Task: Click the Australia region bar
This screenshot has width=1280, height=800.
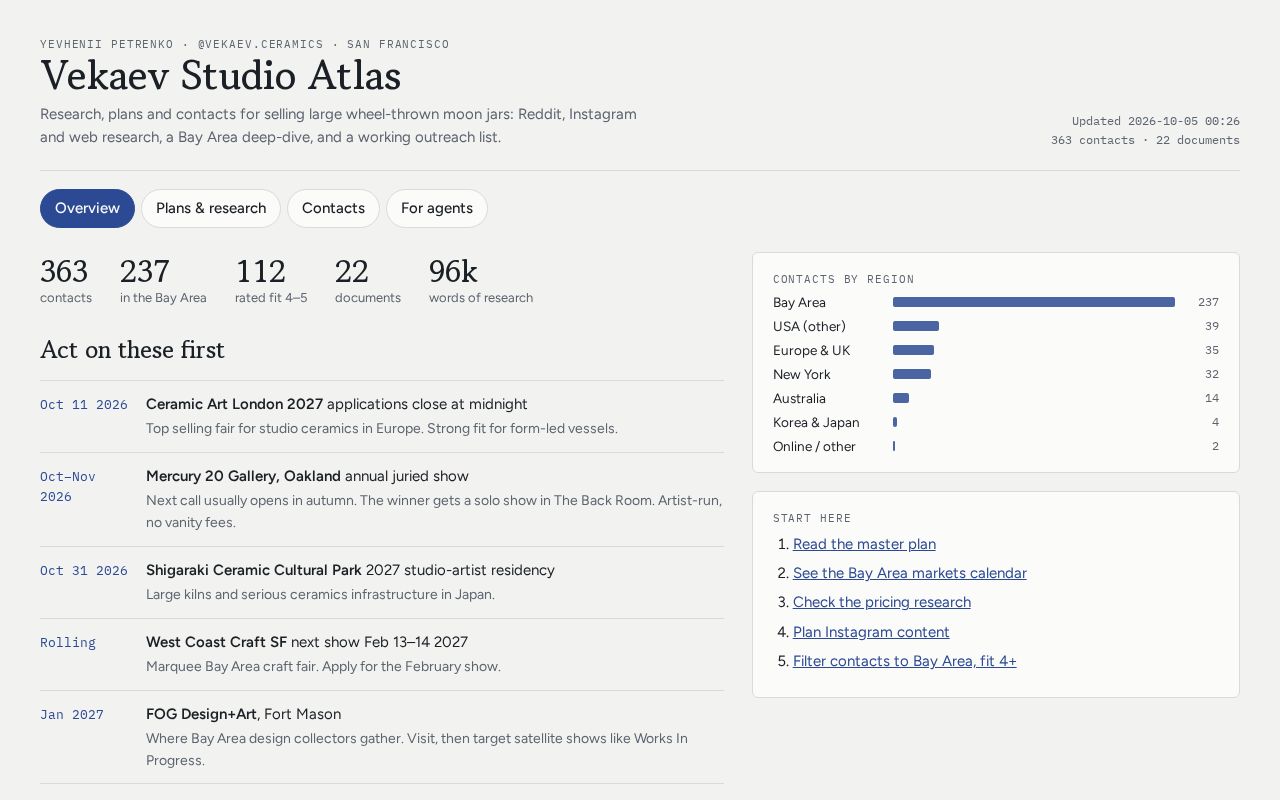Action: tap(901, 398)
